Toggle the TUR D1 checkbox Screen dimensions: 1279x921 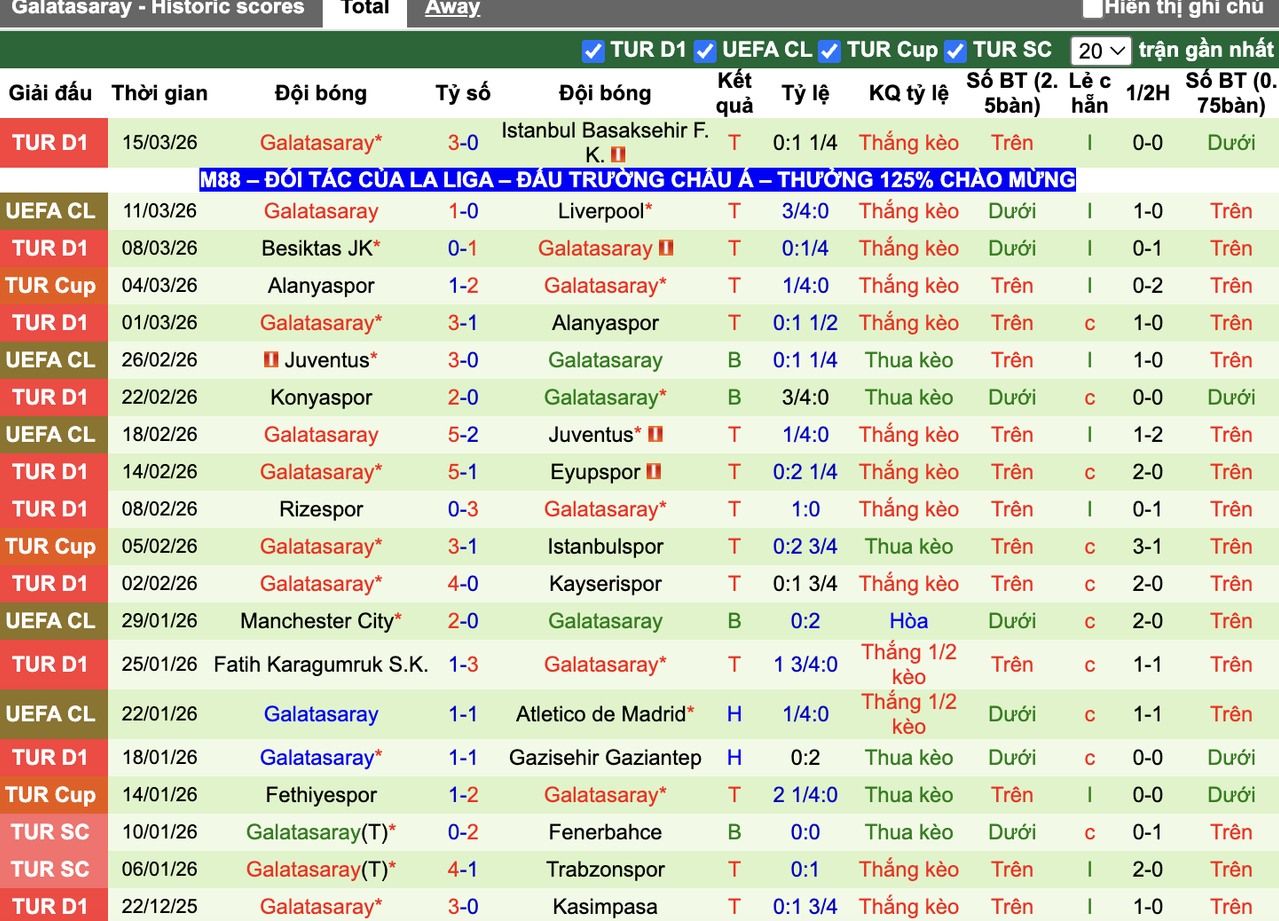click(593, 51)
